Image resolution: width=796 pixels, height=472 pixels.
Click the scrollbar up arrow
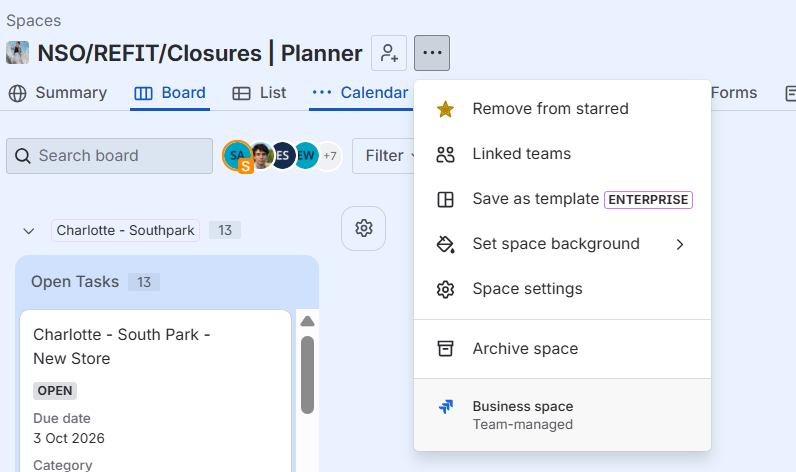(308, 321)
